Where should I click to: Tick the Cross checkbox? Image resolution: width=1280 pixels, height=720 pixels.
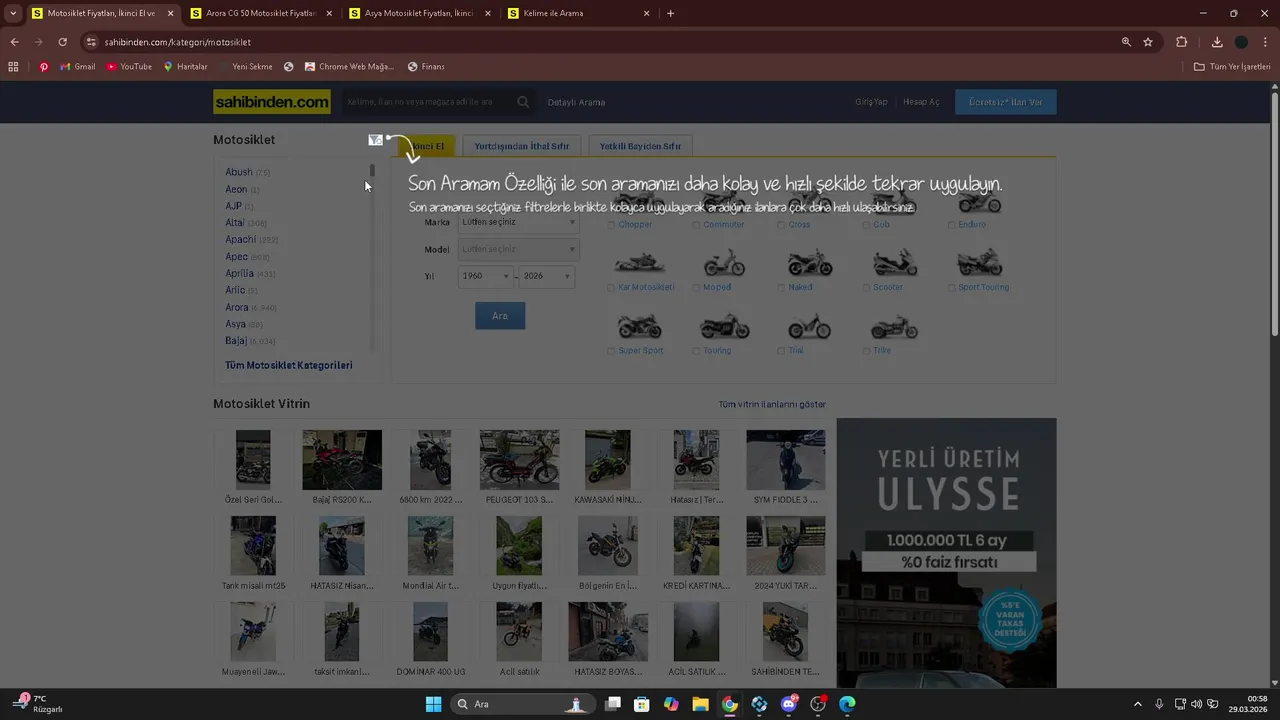tap(782, 225)
